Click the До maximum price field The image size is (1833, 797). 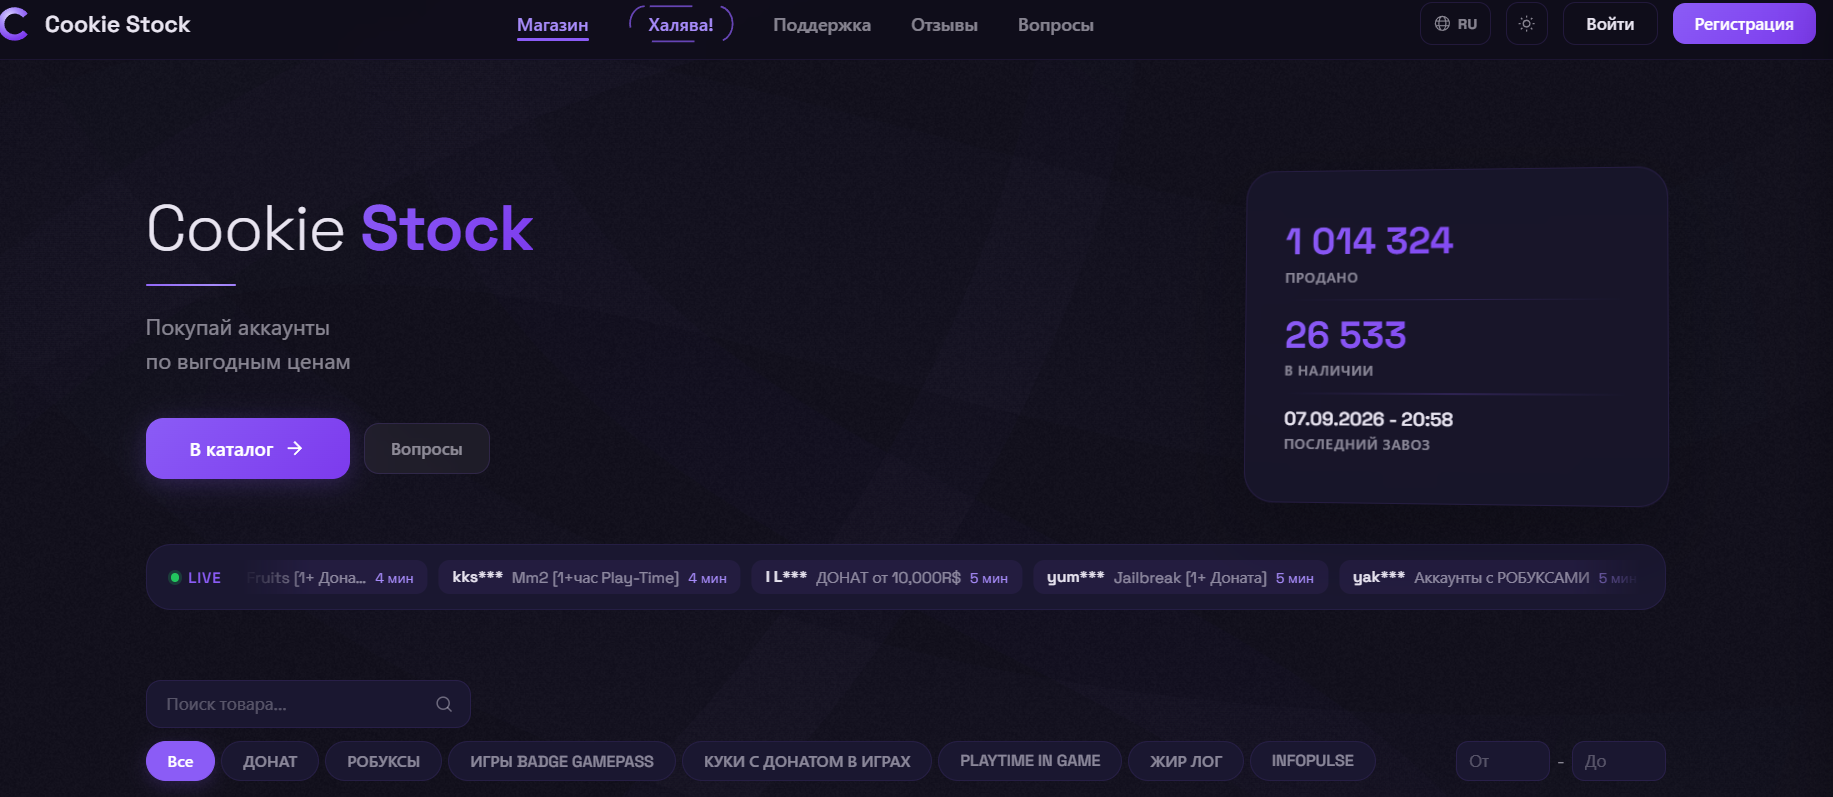[1619, 761]
